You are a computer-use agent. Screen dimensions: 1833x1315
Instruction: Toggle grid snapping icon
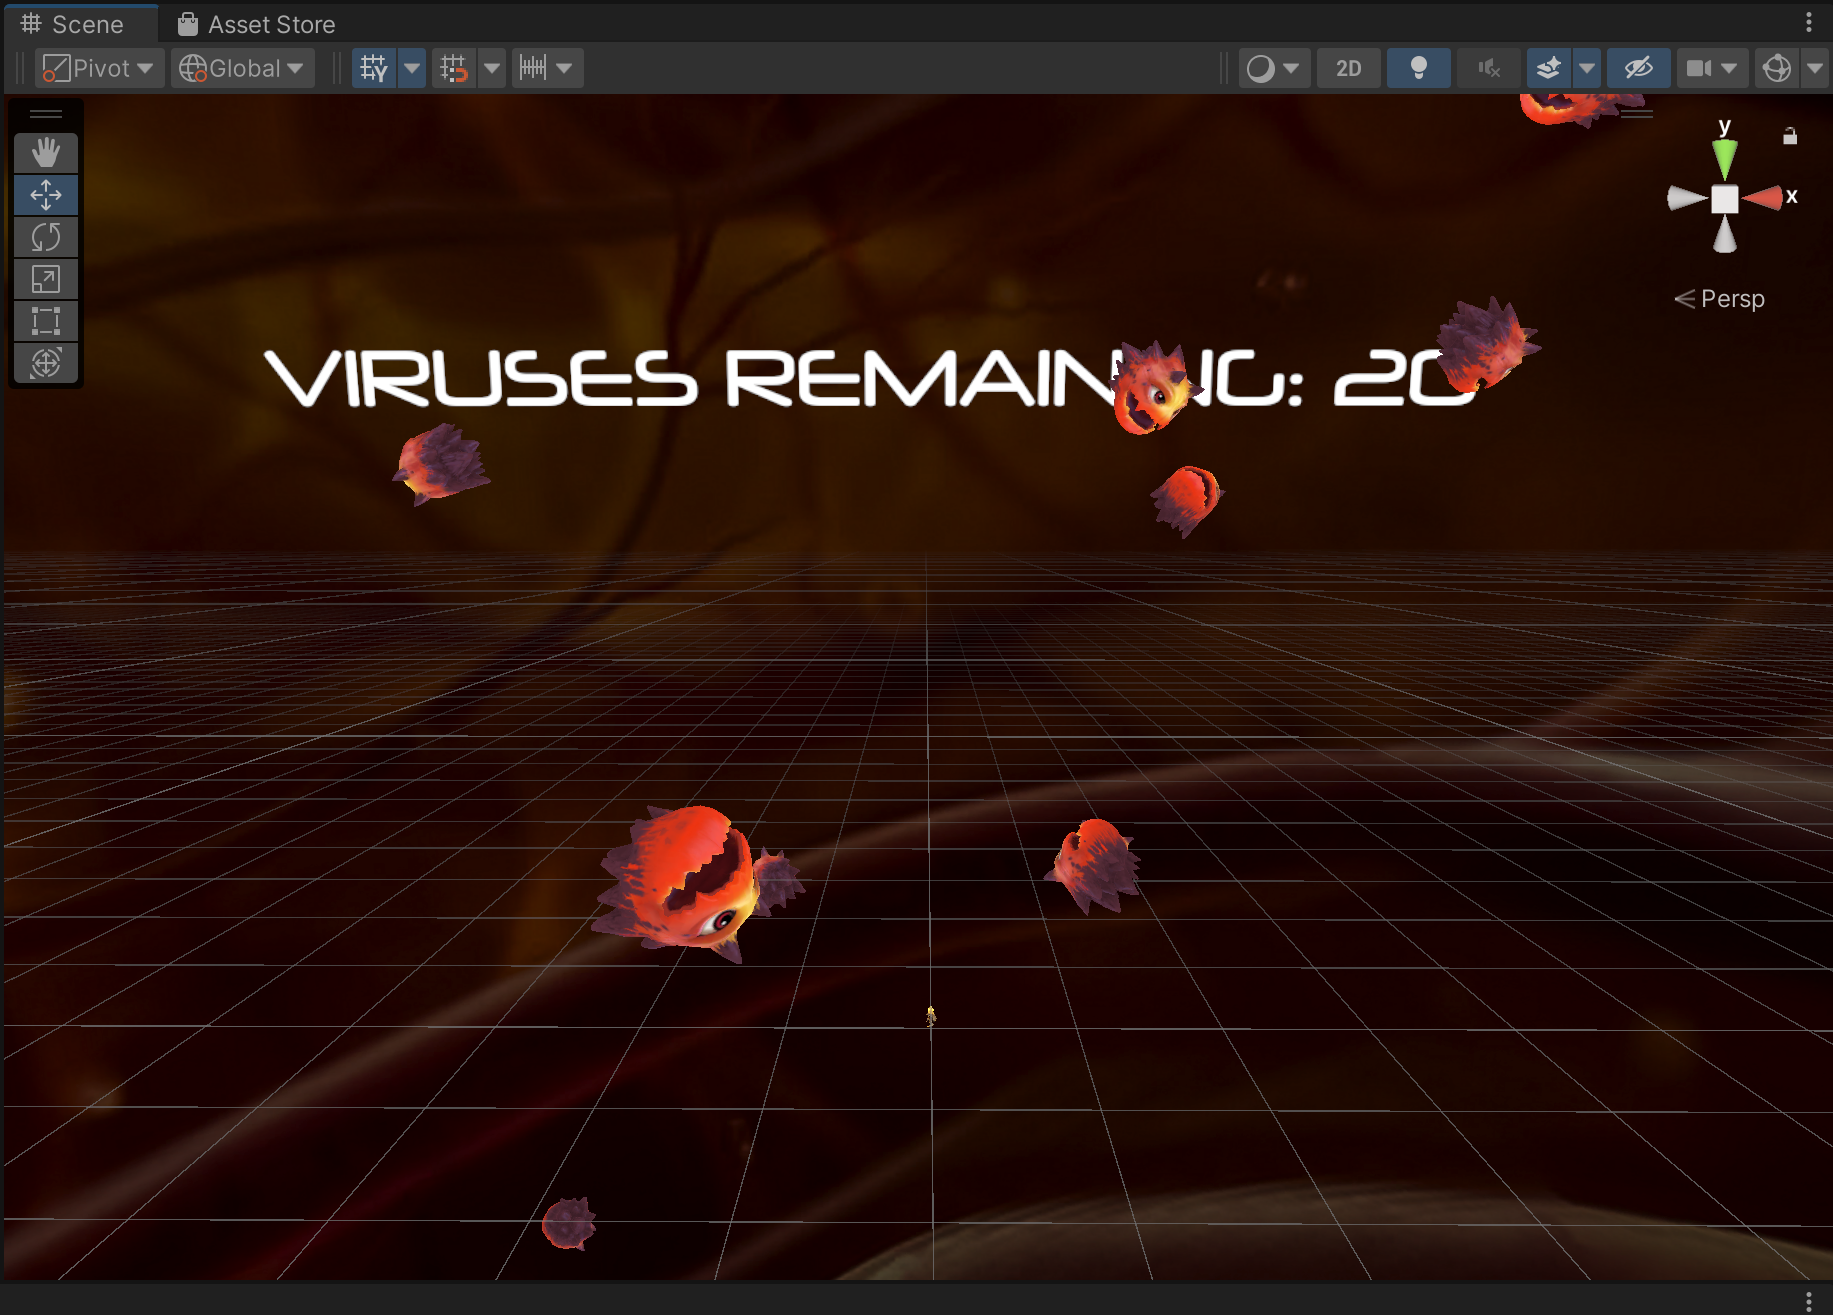coord(454,68)
